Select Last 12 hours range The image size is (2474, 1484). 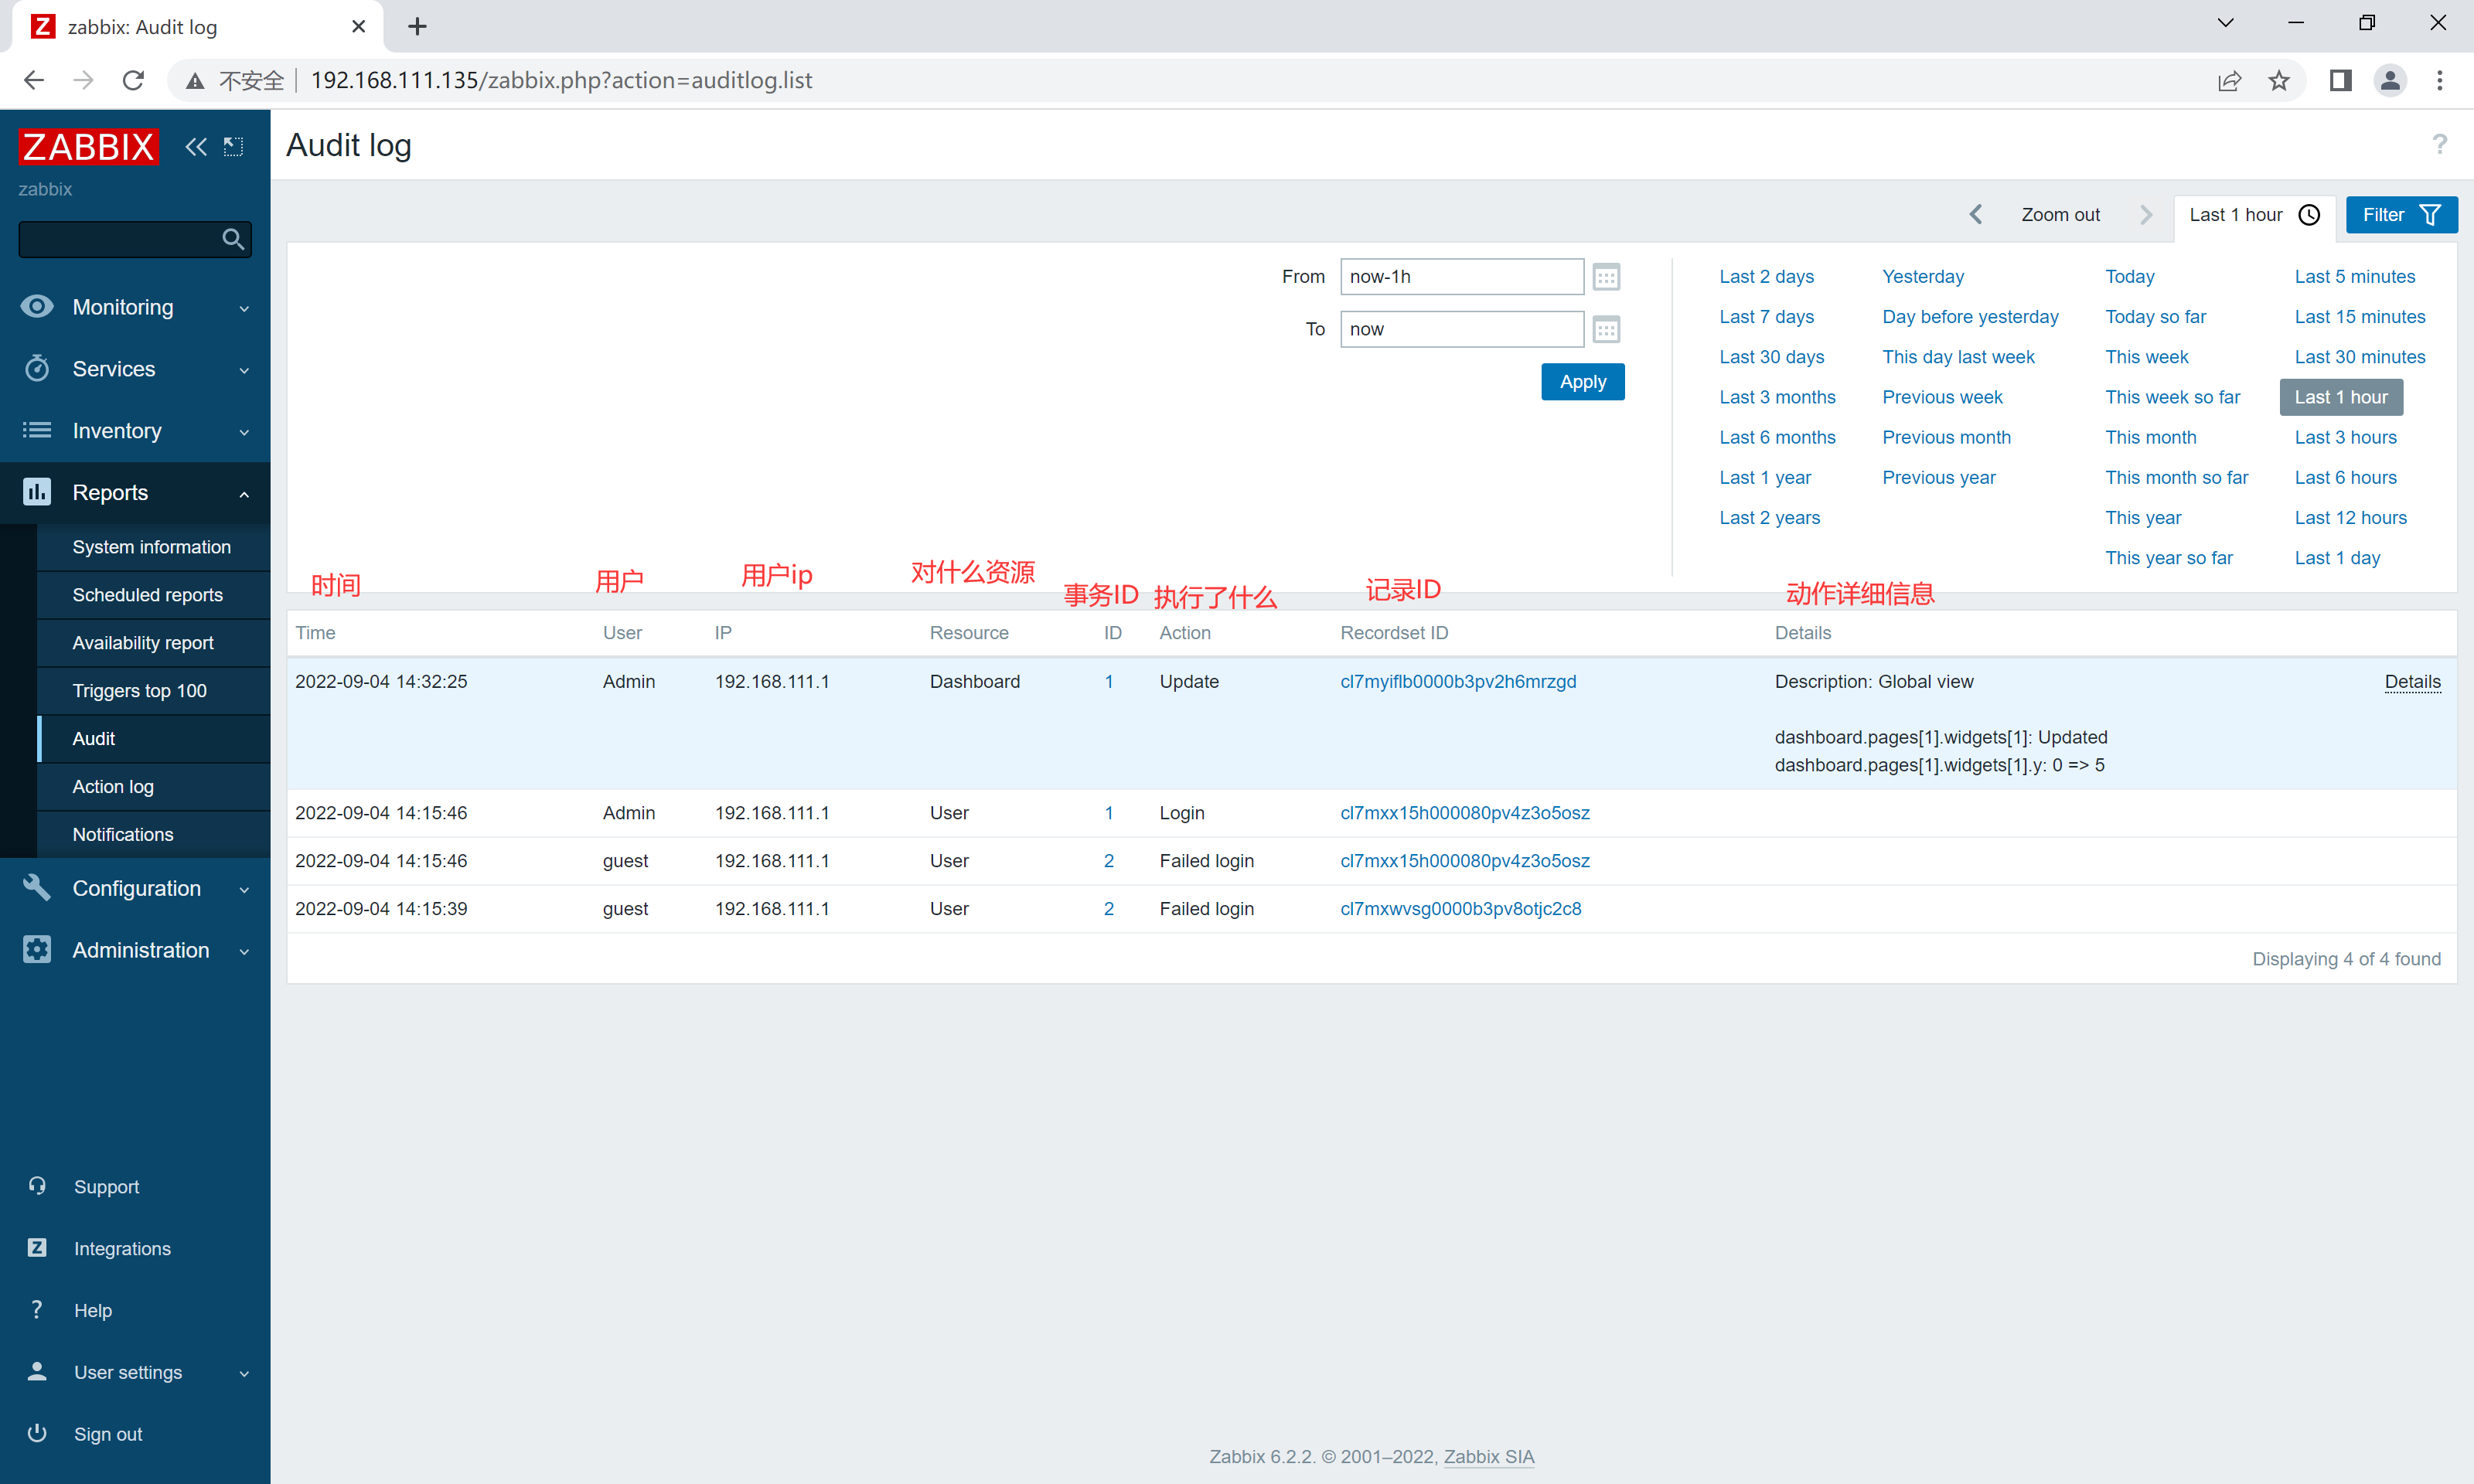[2350, 518]
